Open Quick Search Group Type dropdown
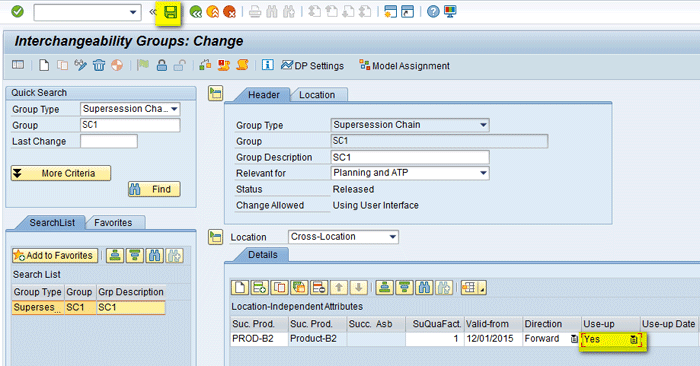 (x=175, y=109)
